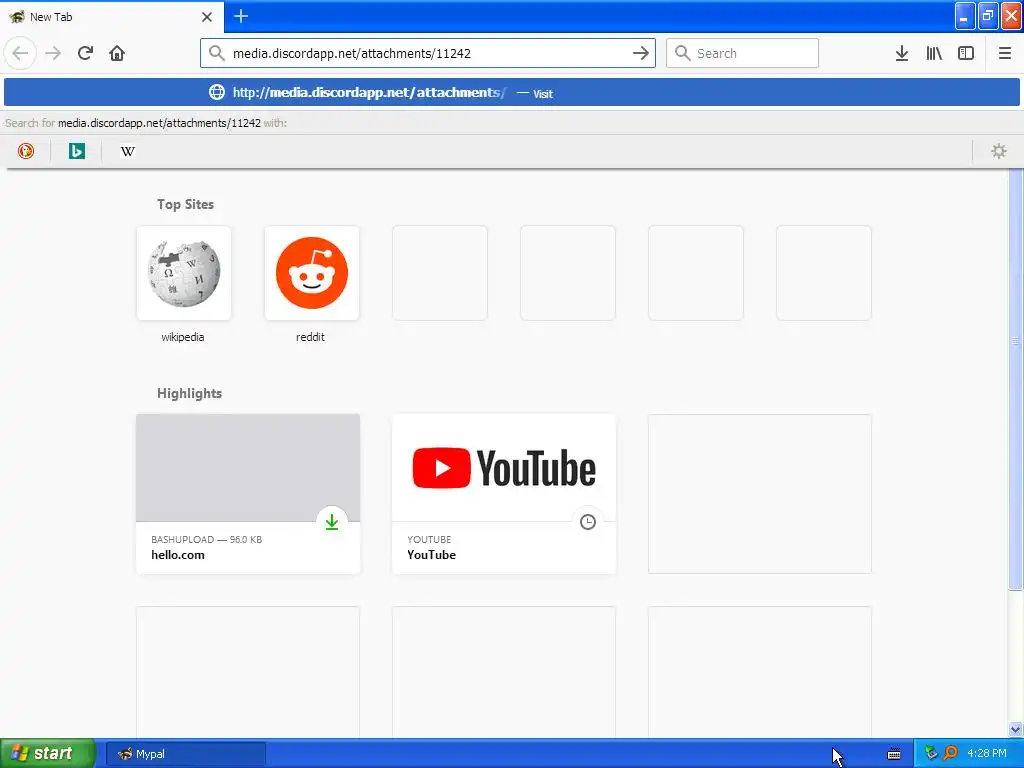1024x768 pixels.
Task: Click the Mypal taskbar button
Action: click(x=185, y=754)
